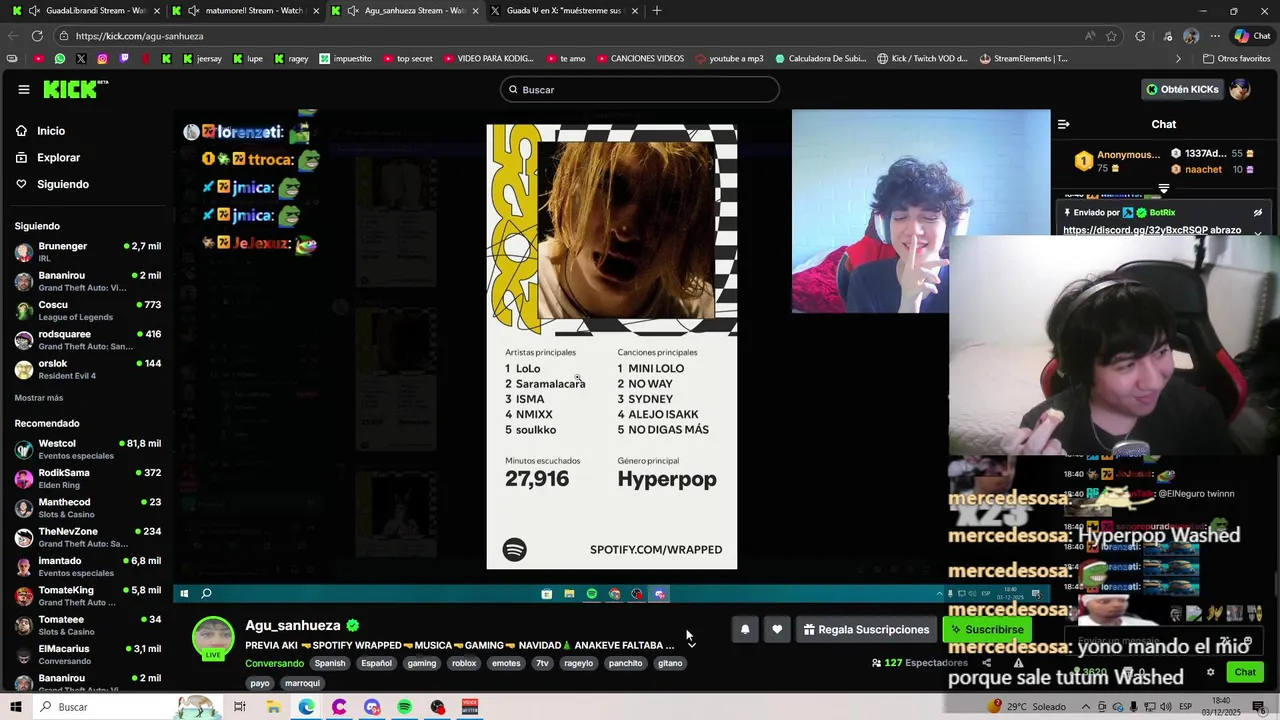Expand the pinned message chevron
The width and height of the screenshot is (1280, 720).
[x=1258, y=232]
